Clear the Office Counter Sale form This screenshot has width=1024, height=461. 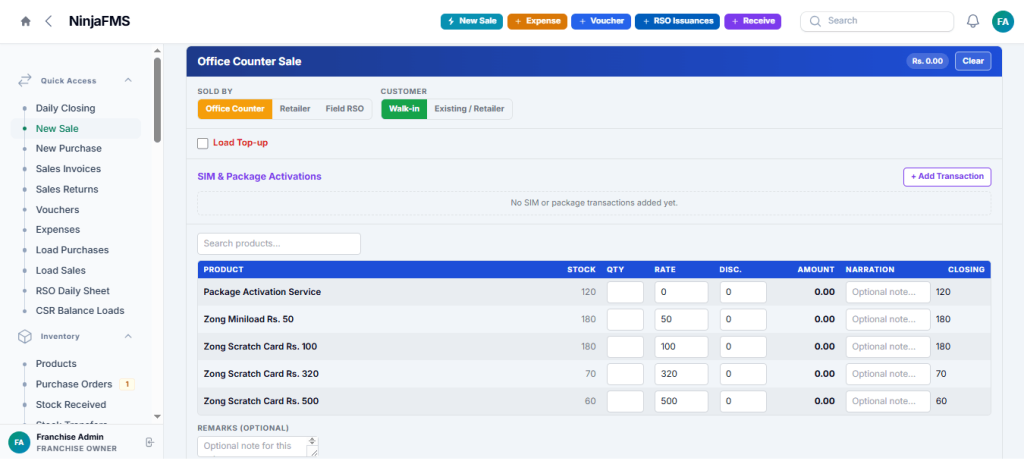click(973, 61)
